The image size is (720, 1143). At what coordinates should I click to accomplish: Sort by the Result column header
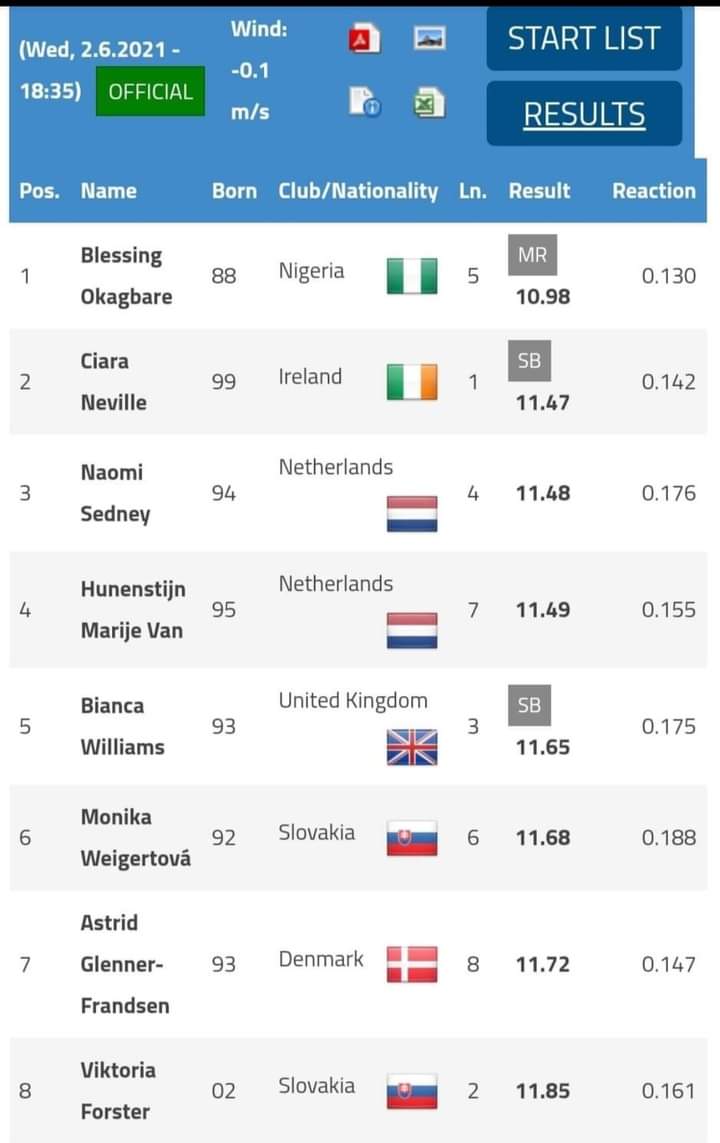point(539,191)
